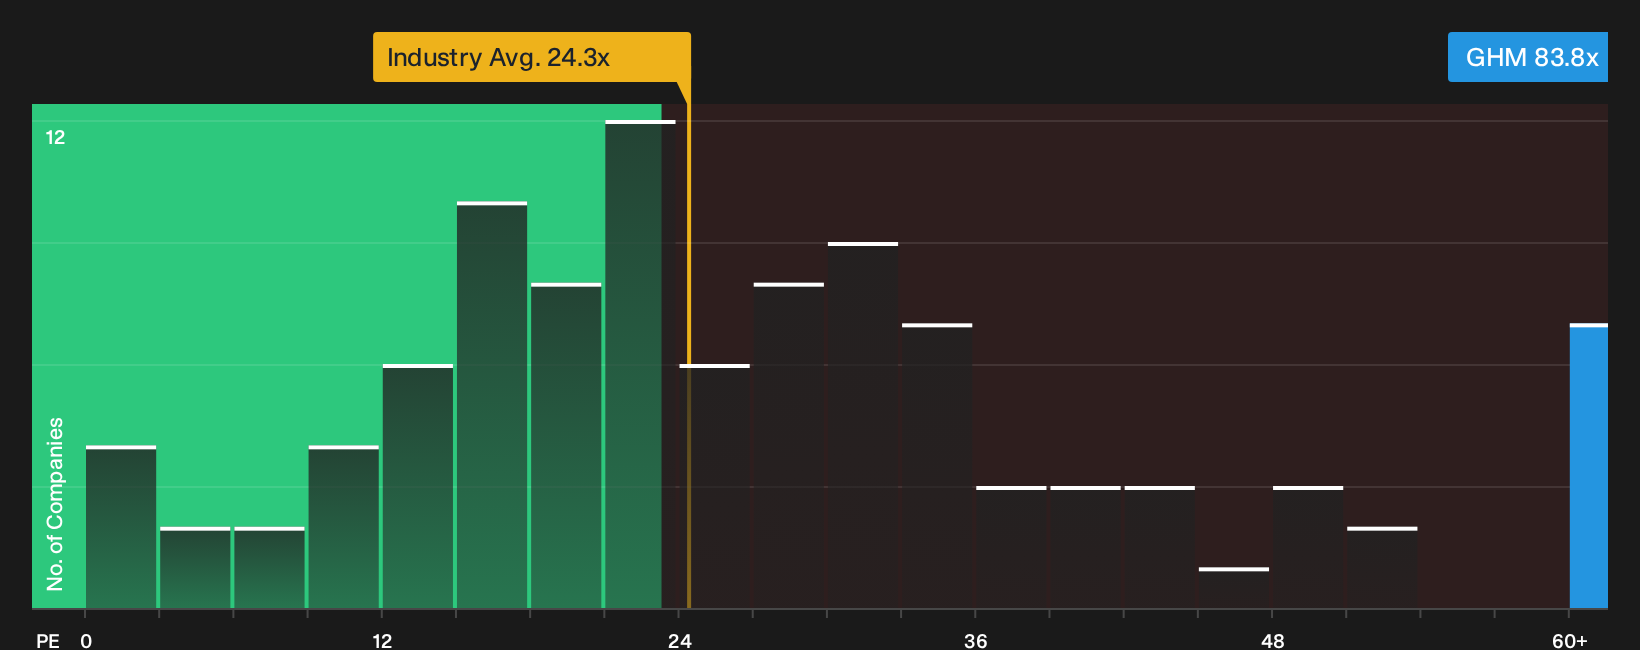Click the bar starting at PE 12
1640x650 pixels.
[418, 486]
